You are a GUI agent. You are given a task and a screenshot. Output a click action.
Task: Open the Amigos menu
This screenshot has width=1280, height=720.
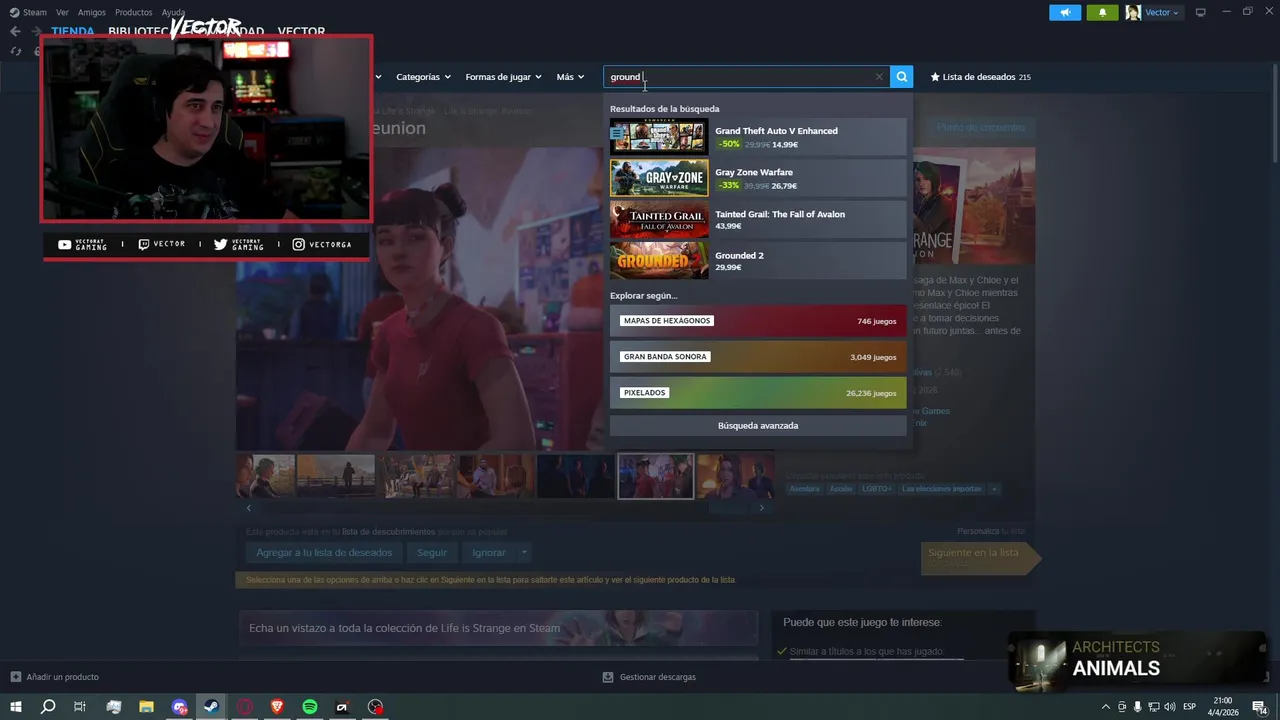[x=92, y=12]
